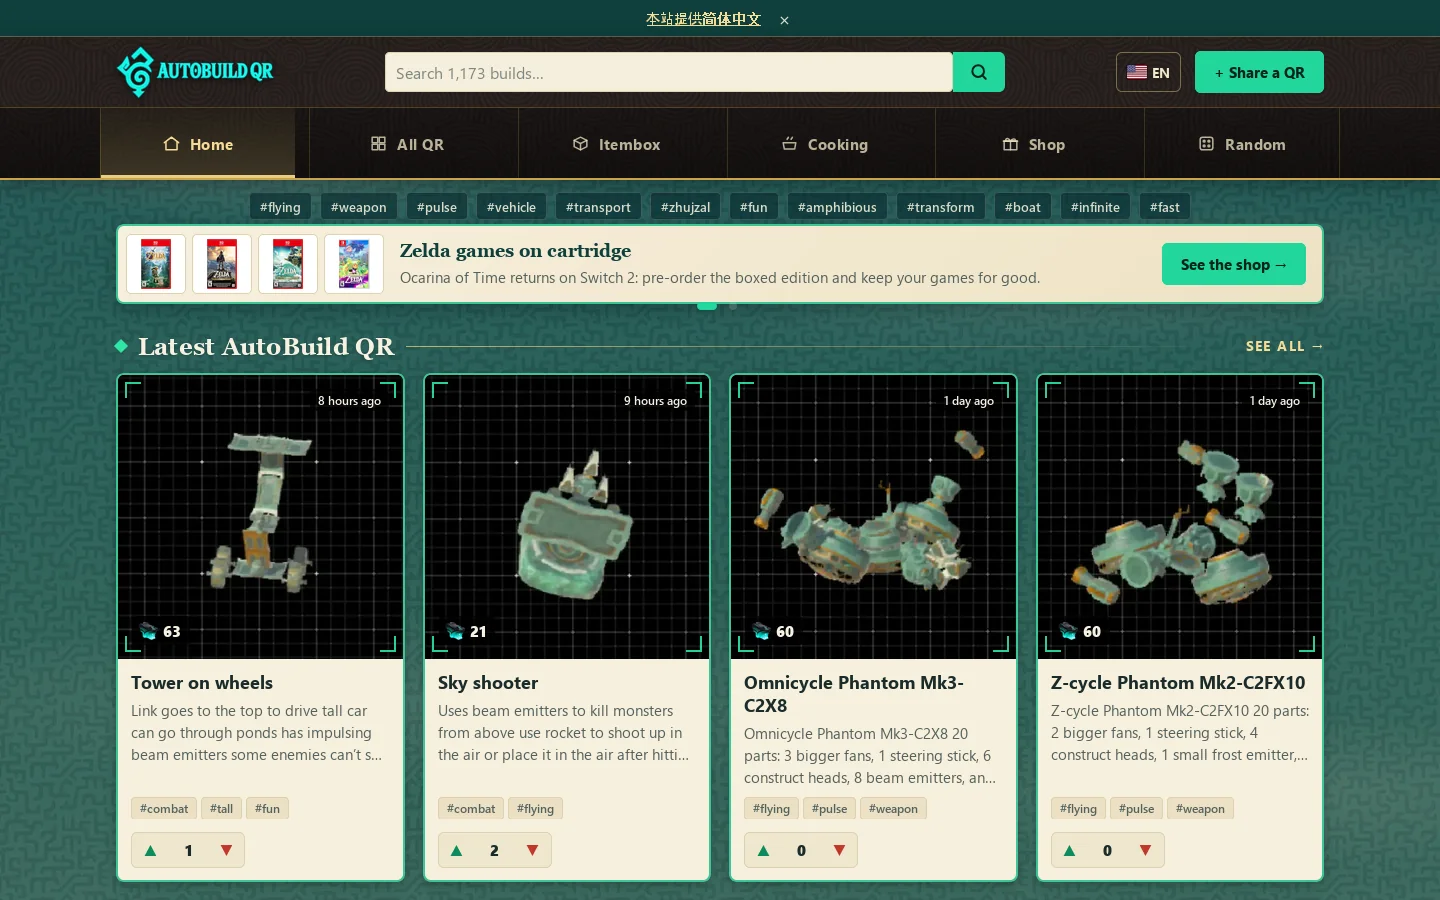Open the language selector showing EN
Image resolution: width=1440 pixels, height=900 pixels.
tap(1148, 72)
